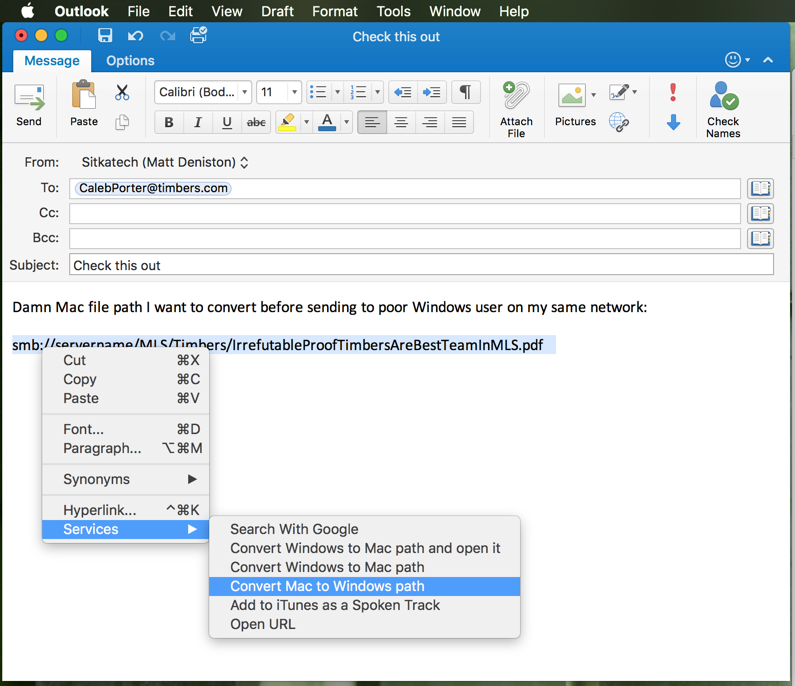Toggle Italic formatting
Screen dimensions: 795x686
tap(198, 122)
